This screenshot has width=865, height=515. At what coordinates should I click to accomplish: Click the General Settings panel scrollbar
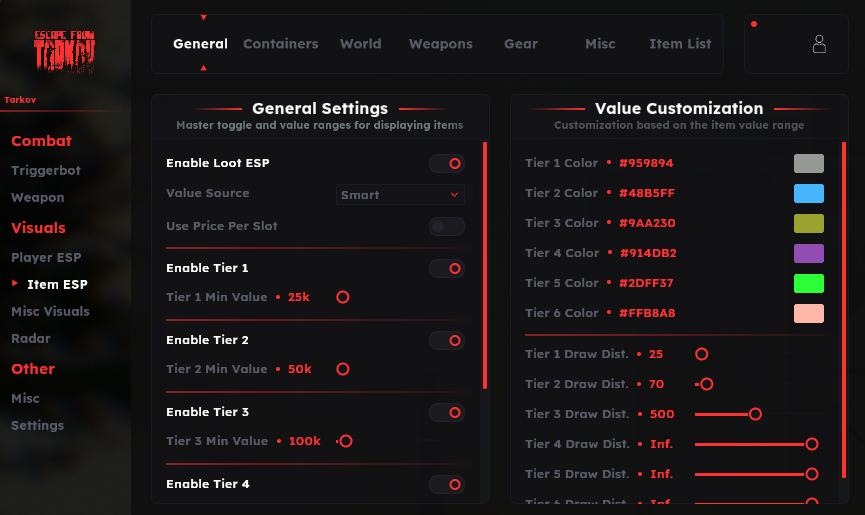[x=485, y=265]
